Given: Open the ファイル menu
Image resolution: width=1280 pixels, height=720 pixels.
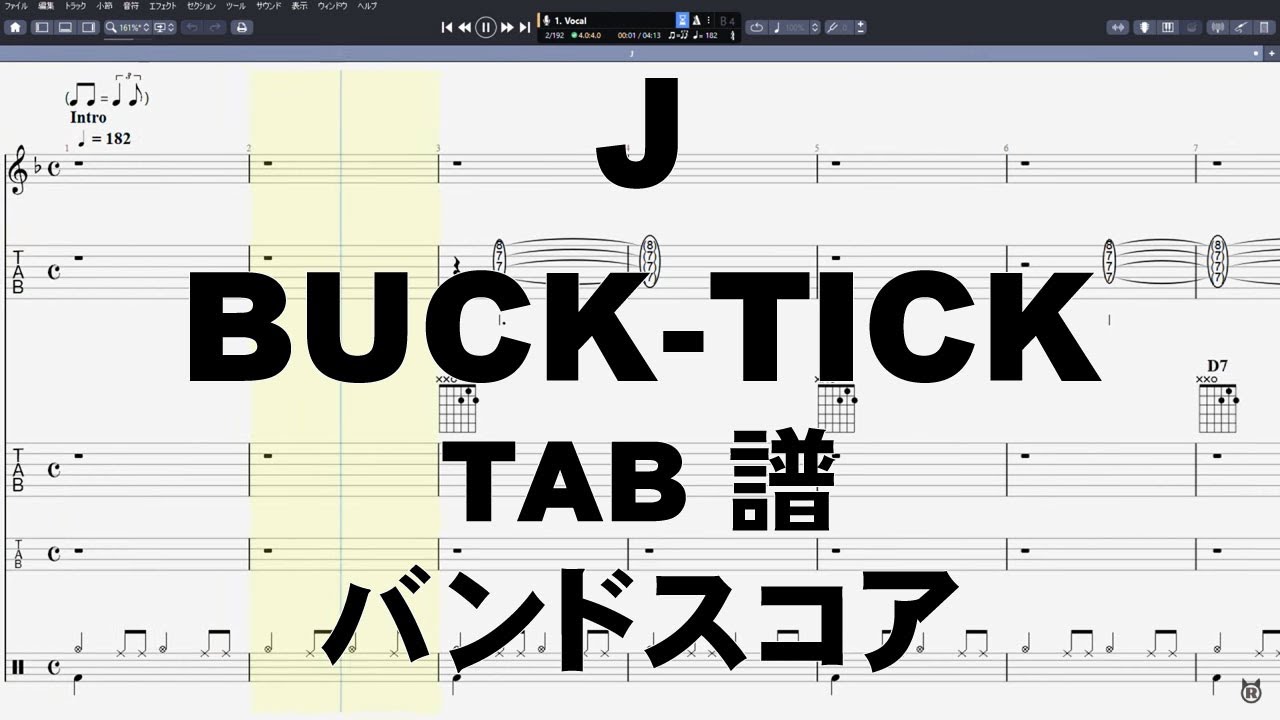Looking at the screenshot, I should 16,6.
